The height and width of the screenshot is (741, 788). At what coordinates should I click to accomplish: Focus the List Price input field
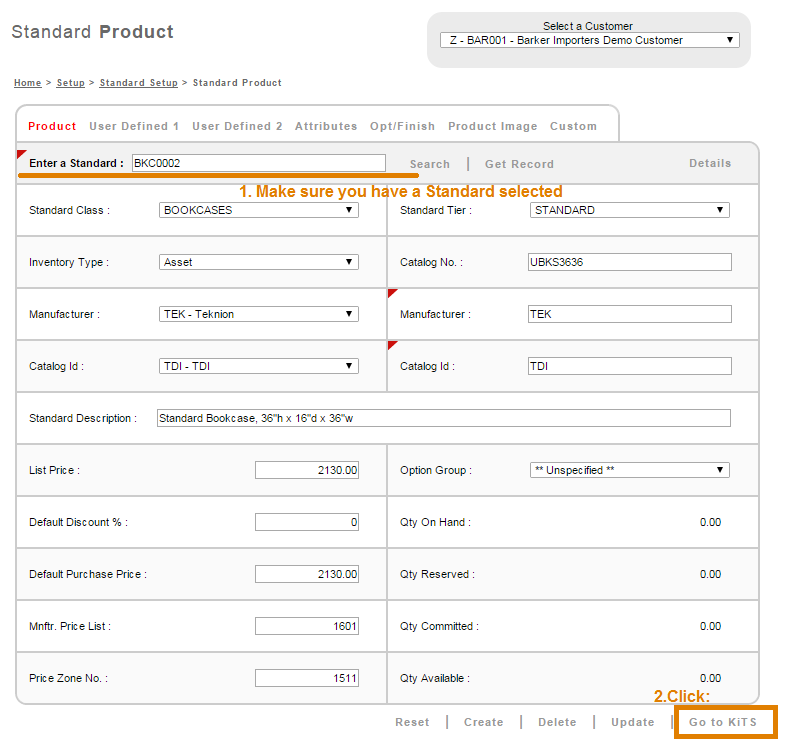(x=306, y=470)
